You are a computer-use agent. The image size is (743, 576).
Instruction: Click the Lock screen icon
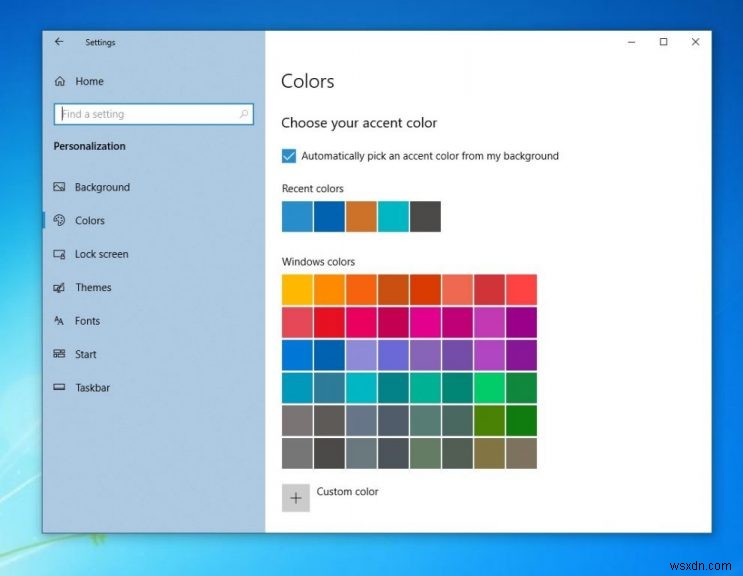(x=59, y=254)
